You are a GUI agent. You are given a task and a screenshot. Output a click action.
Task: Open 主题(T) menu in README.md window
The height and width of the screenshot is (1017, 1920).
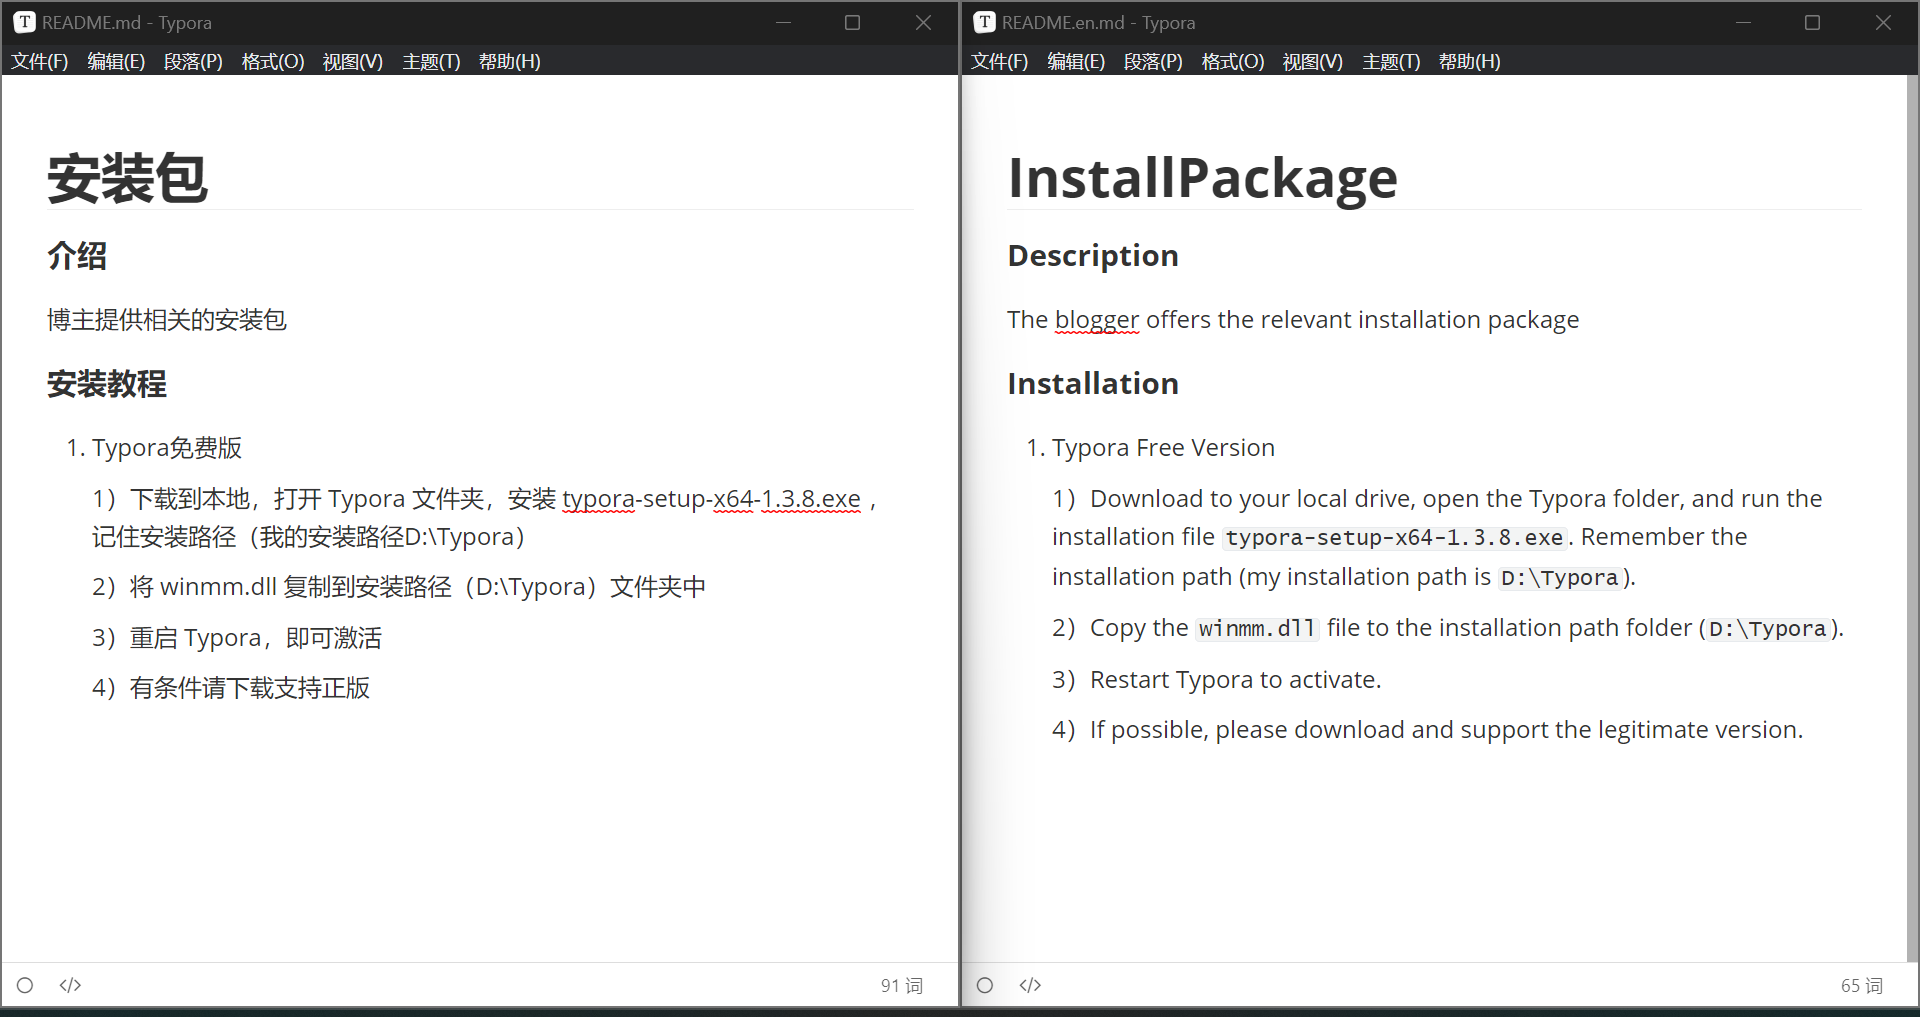click(x=431, y=61)
